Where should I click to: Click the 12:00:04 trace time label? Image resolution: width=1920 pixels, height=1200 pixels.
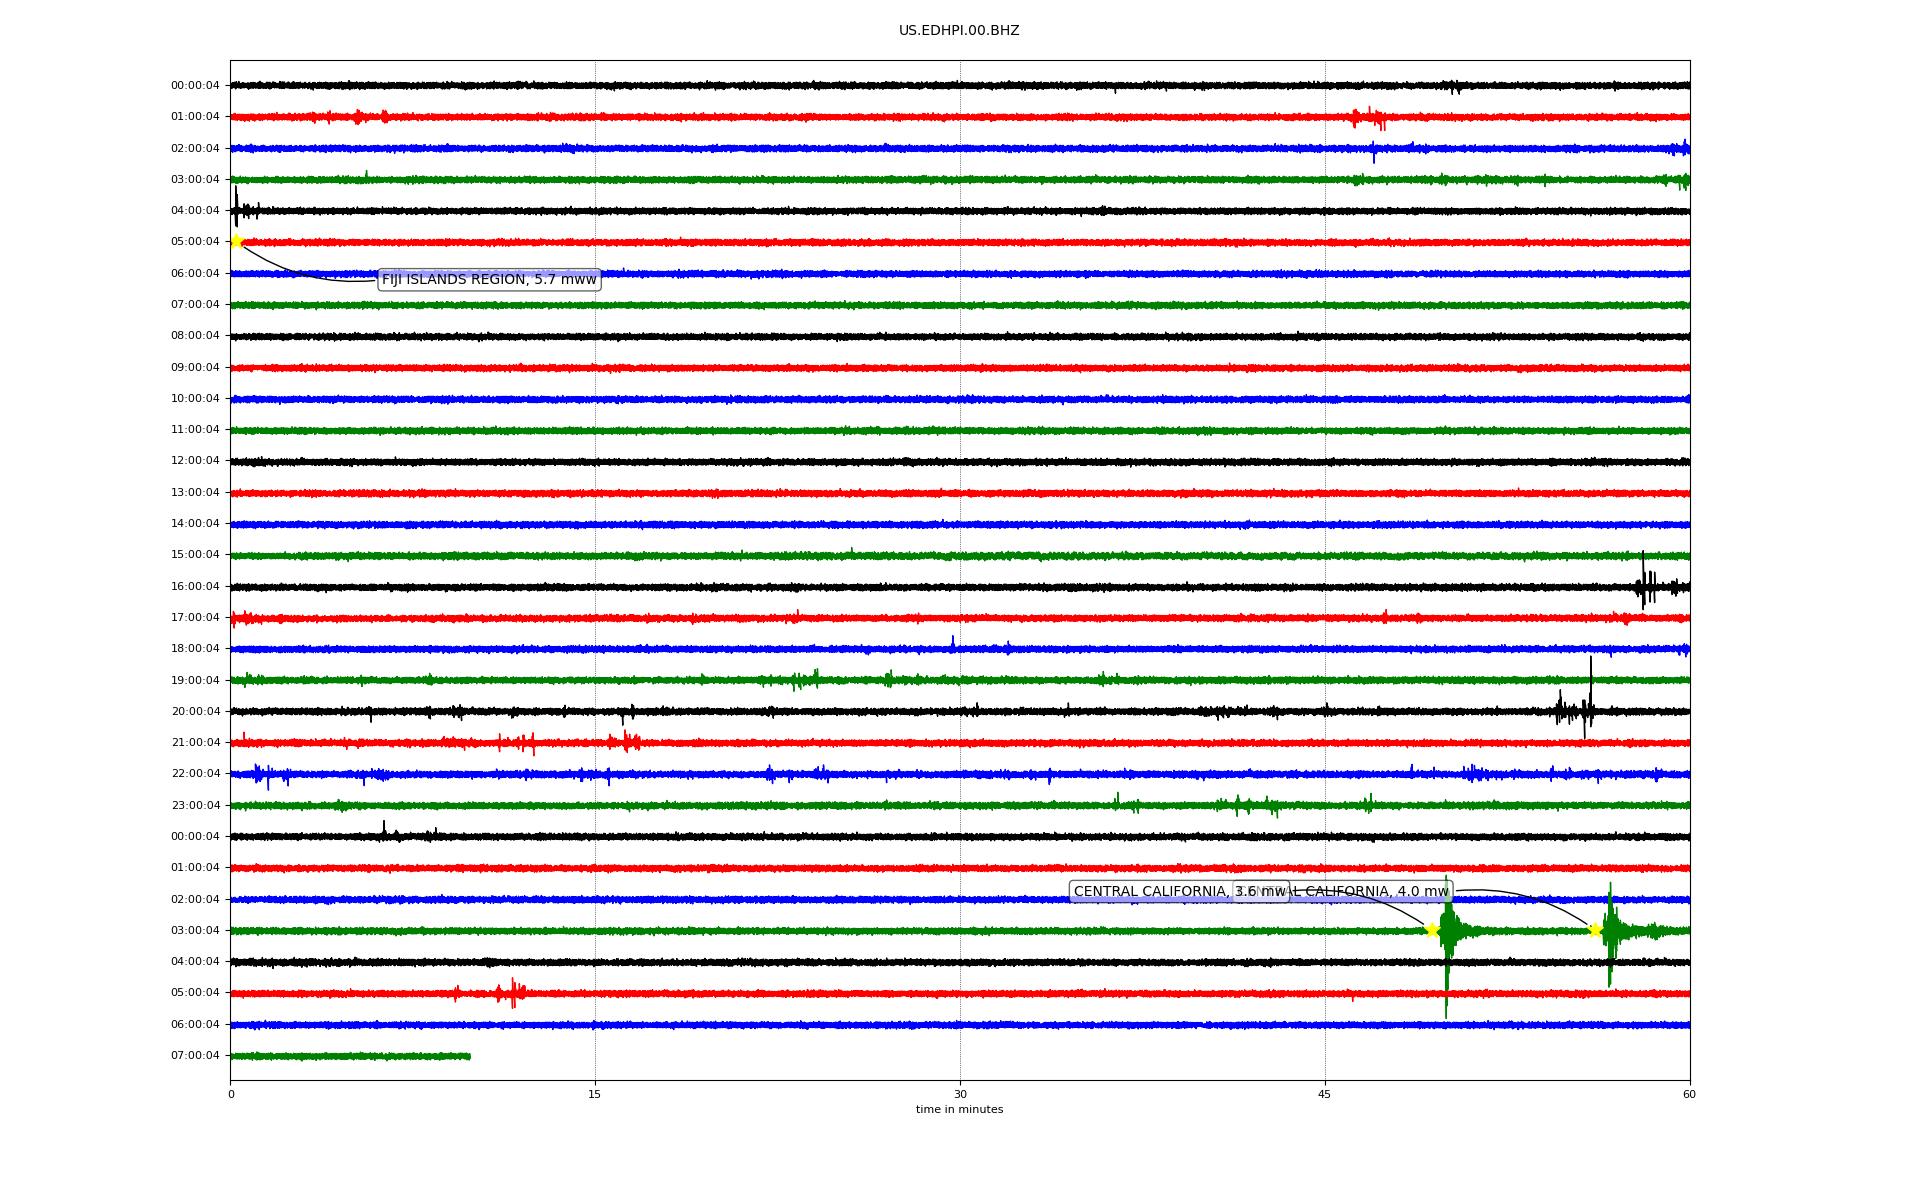pos(195,461)
